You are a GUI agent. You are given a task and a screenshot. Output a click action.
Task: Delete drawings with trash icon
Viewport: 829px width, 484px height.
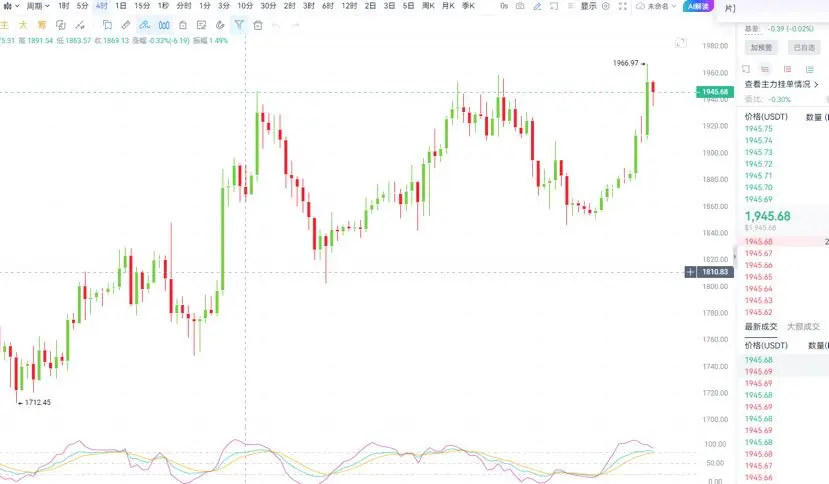click(258, 25)
